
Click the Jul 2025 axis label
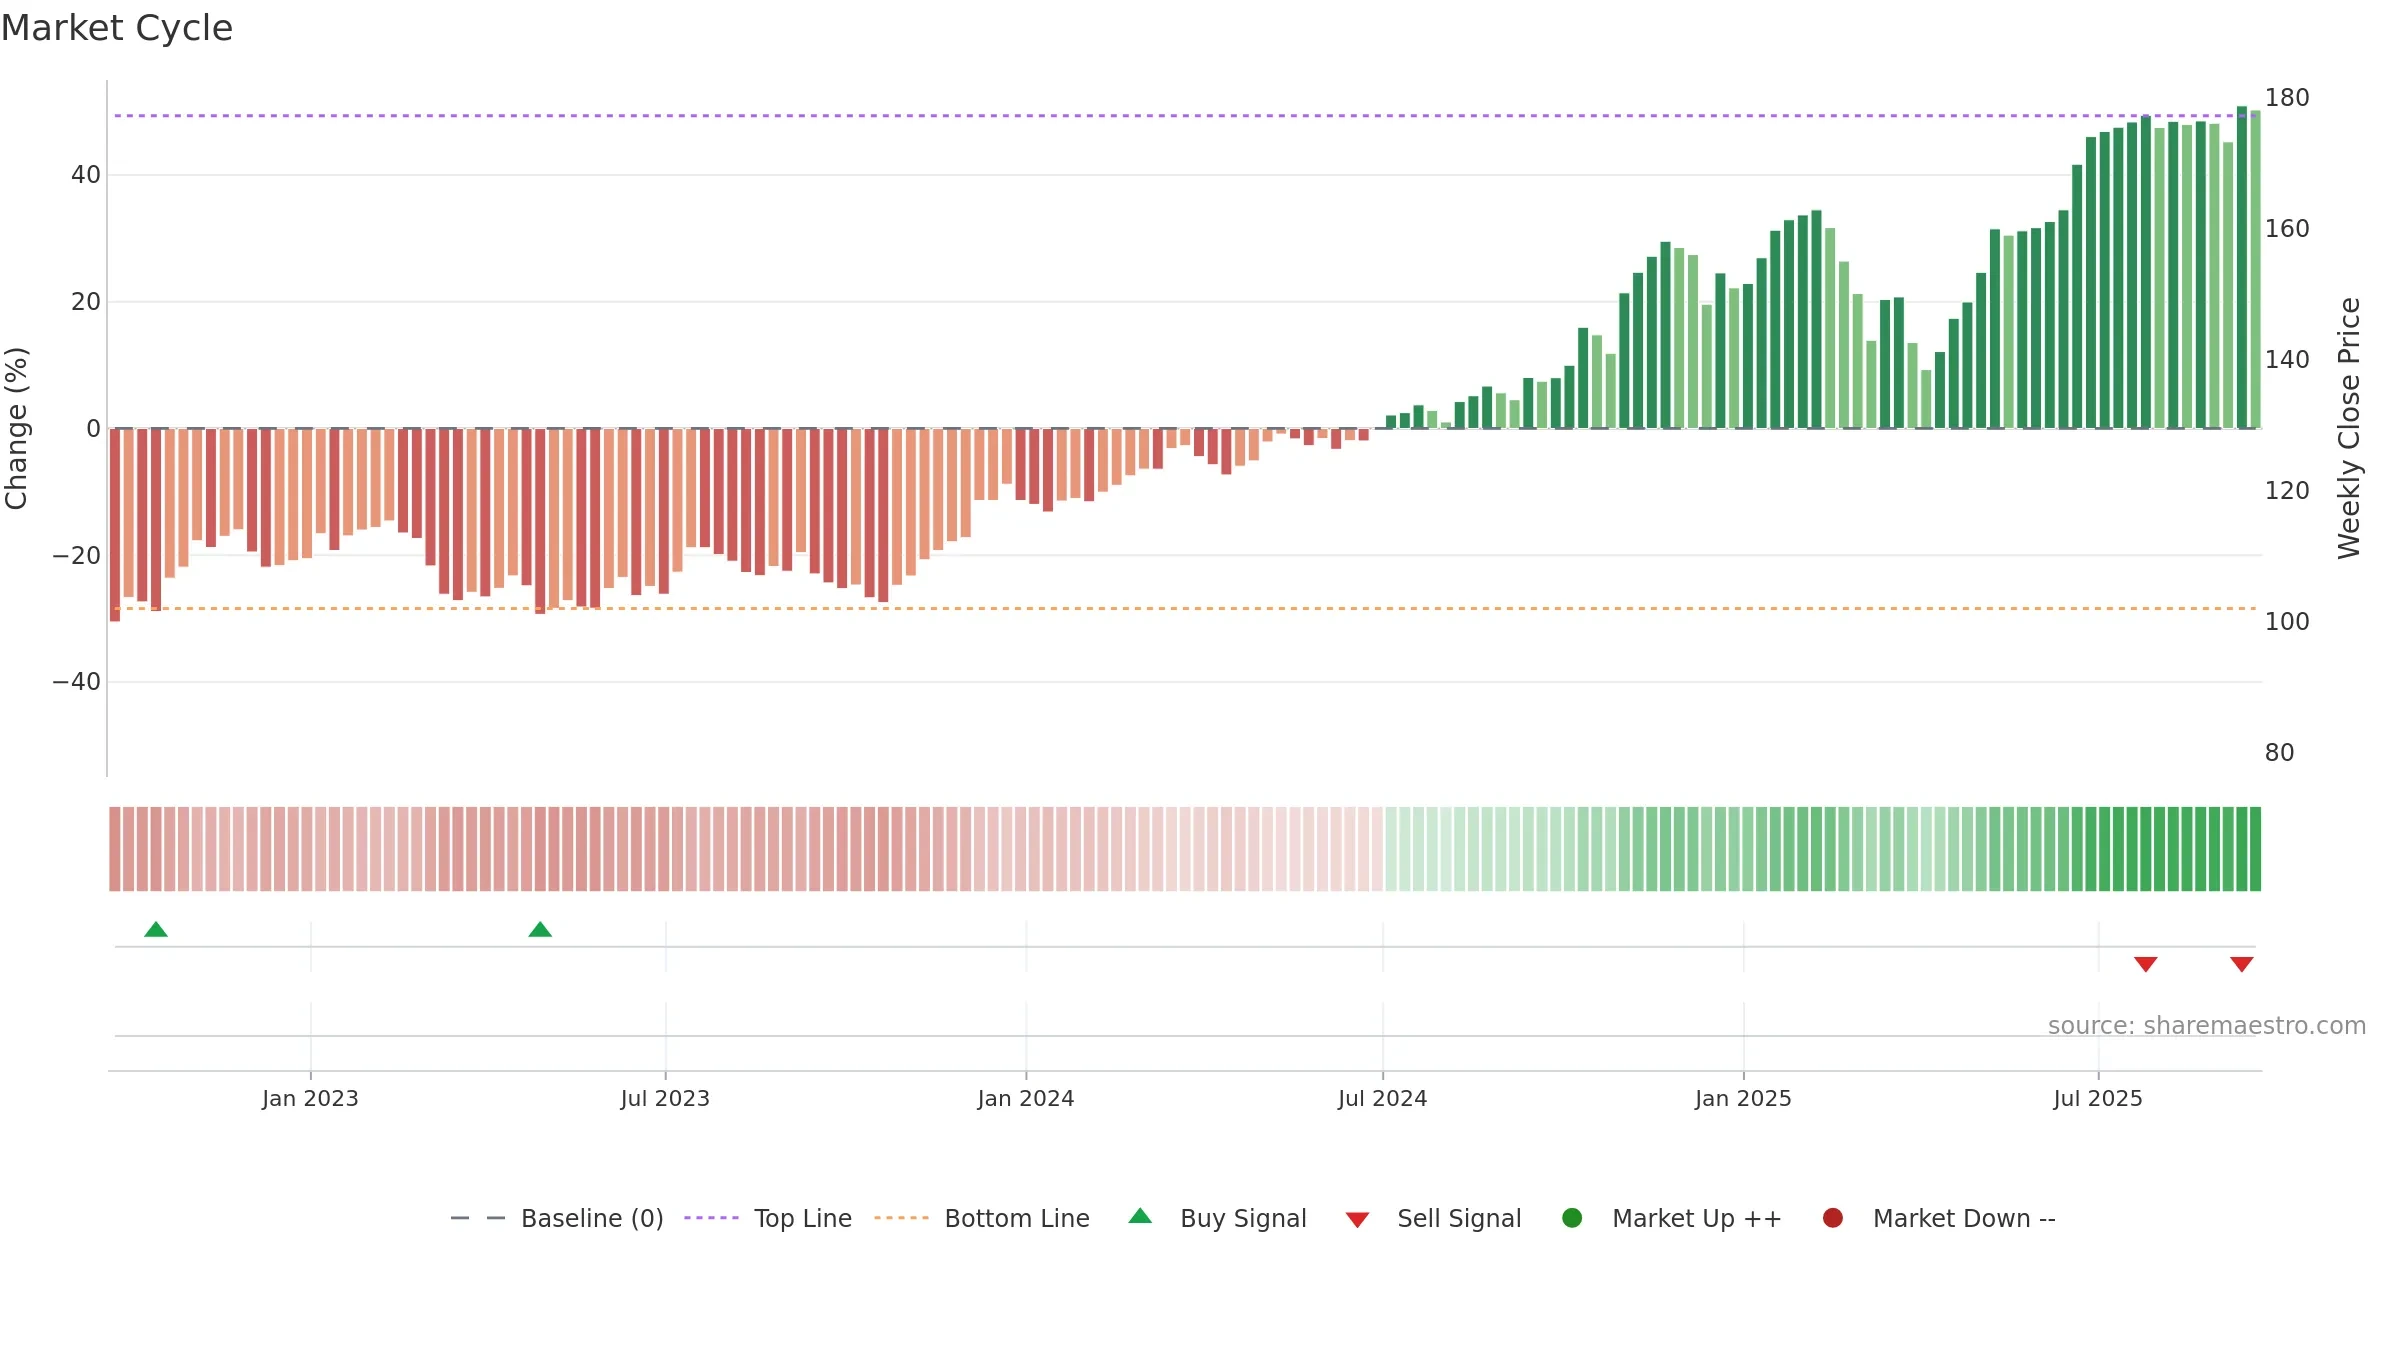(2098, 1099)
